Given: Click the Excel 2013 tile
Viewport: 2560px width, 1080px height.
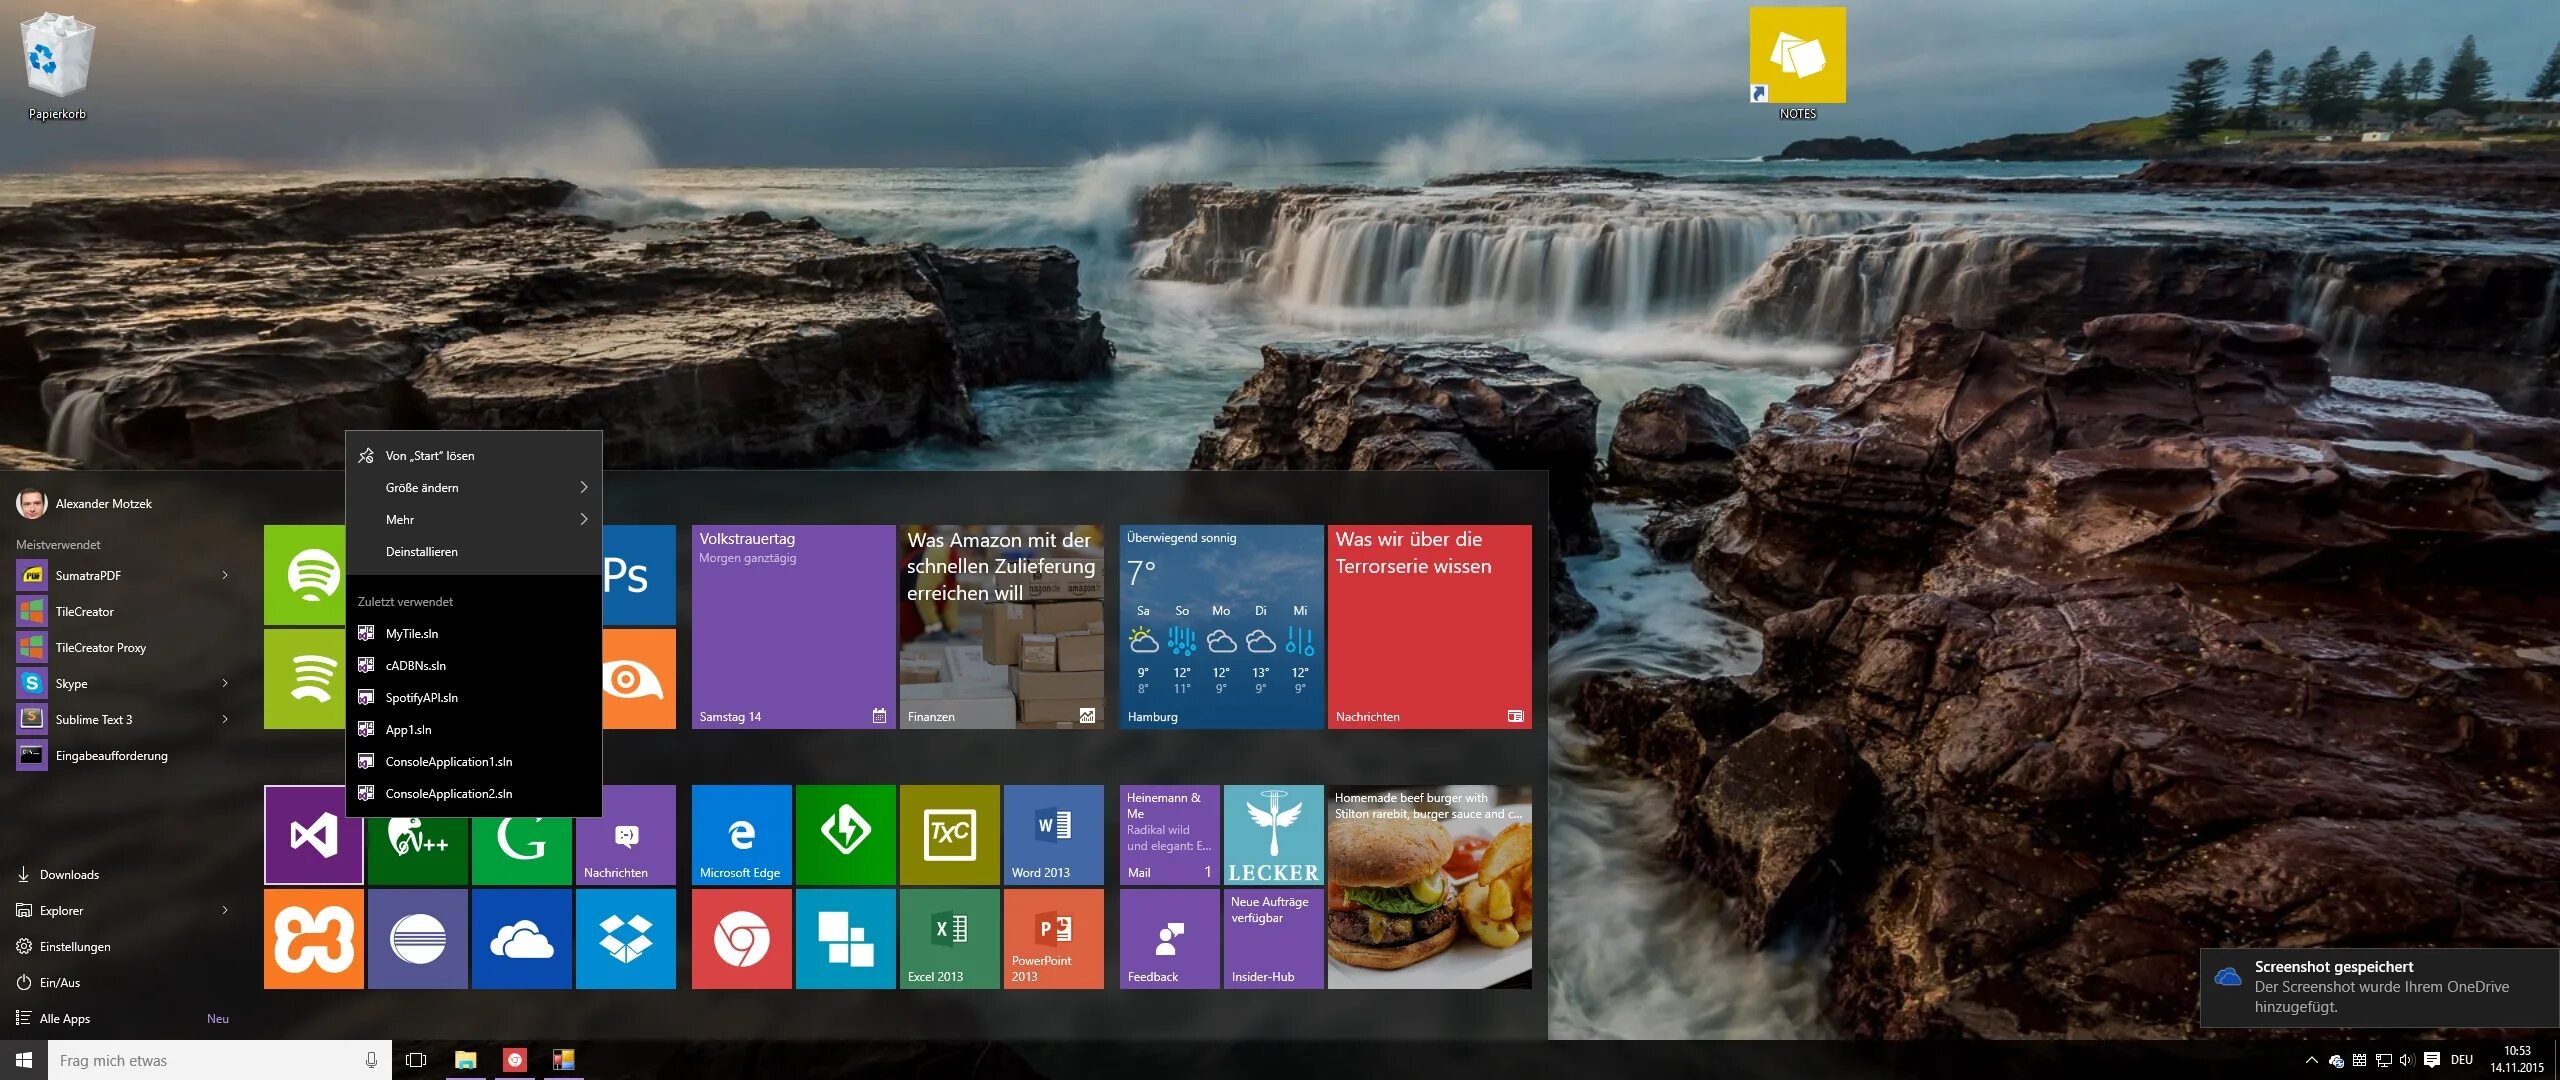Looking at the screenshot, I should (949, 938).
